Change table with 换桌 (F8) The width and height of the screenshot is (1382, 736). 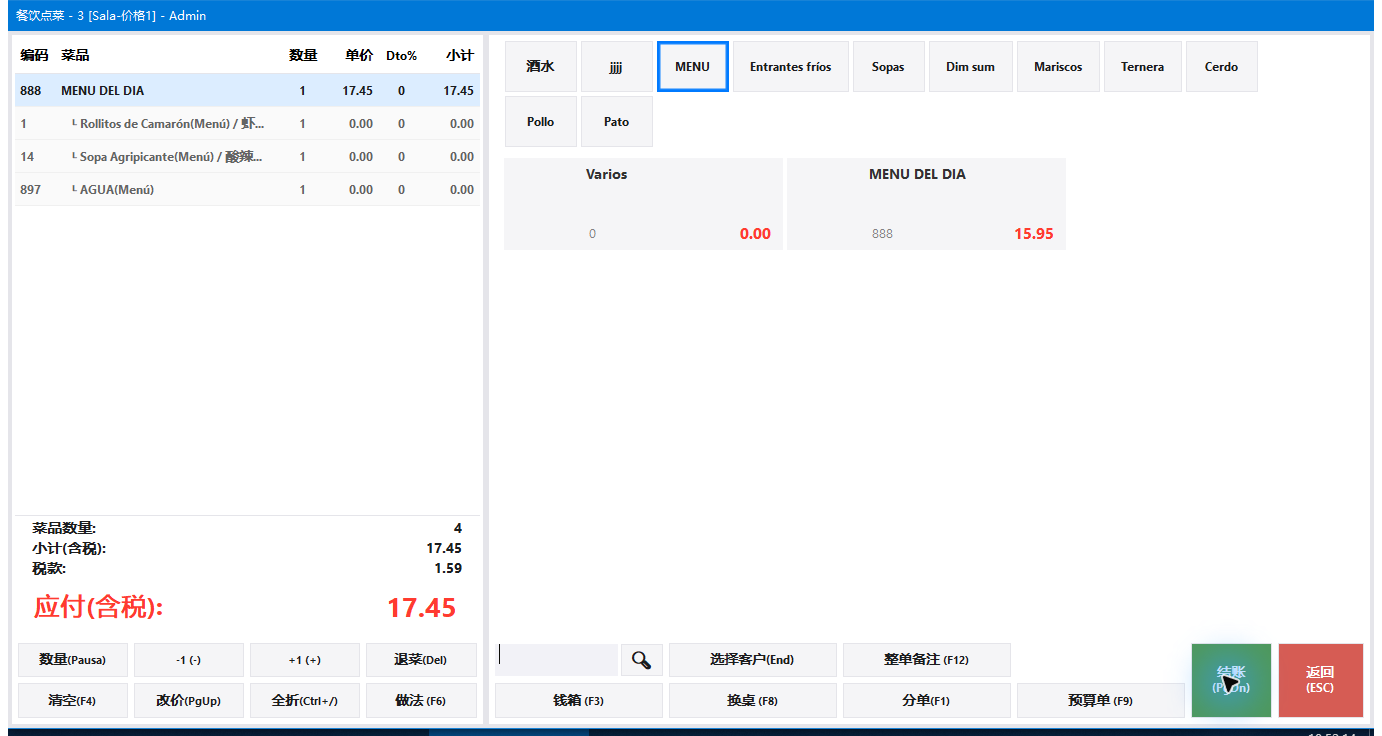pyautogui.click(x=752, y=701)
